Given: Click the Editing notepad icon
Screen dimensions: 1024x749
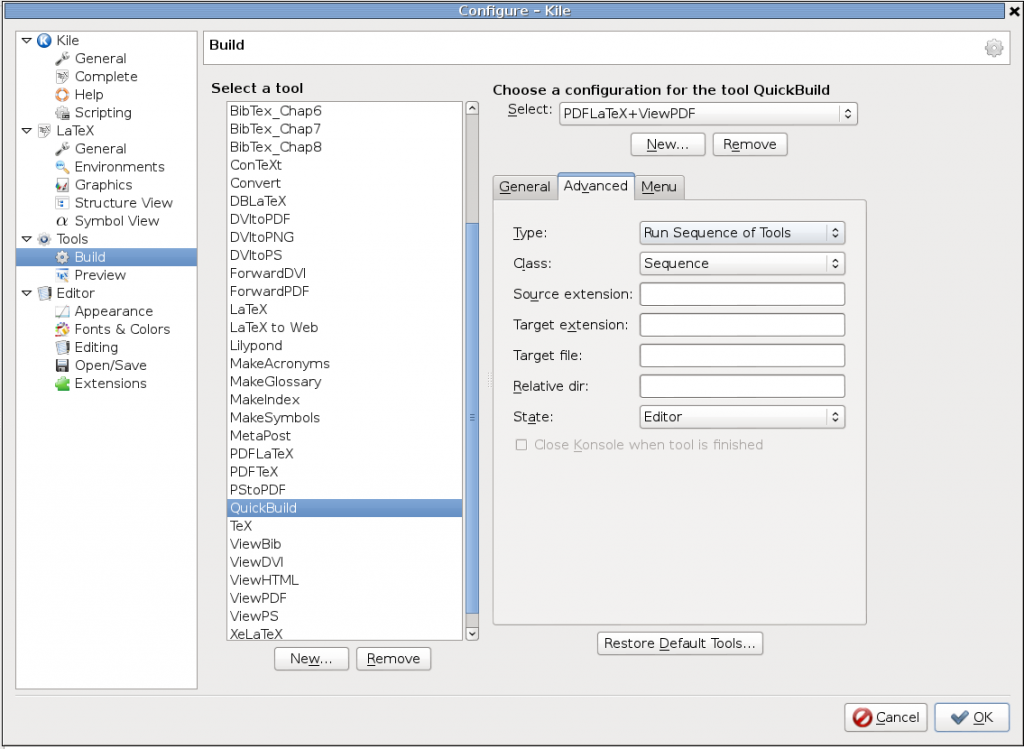Looking at the screenshot, I should point(62,347).
